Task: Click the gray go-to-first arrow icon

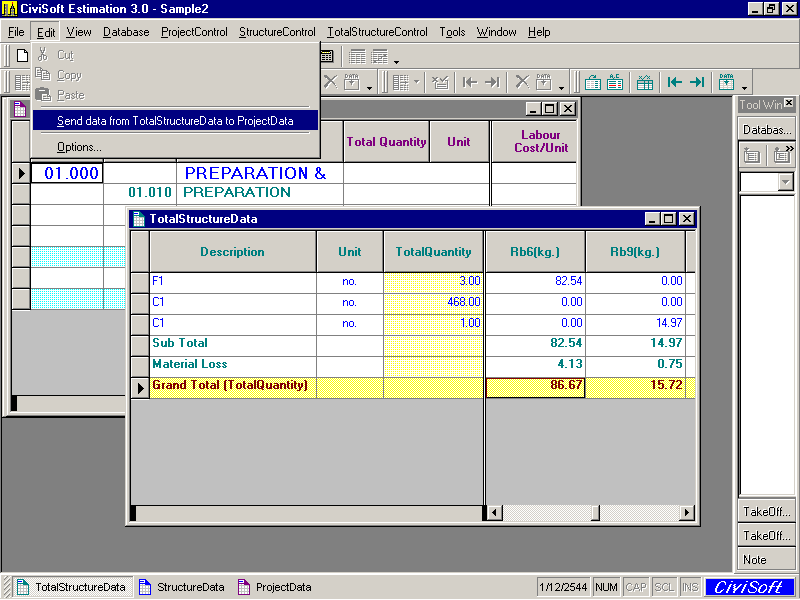Action: 469,82
